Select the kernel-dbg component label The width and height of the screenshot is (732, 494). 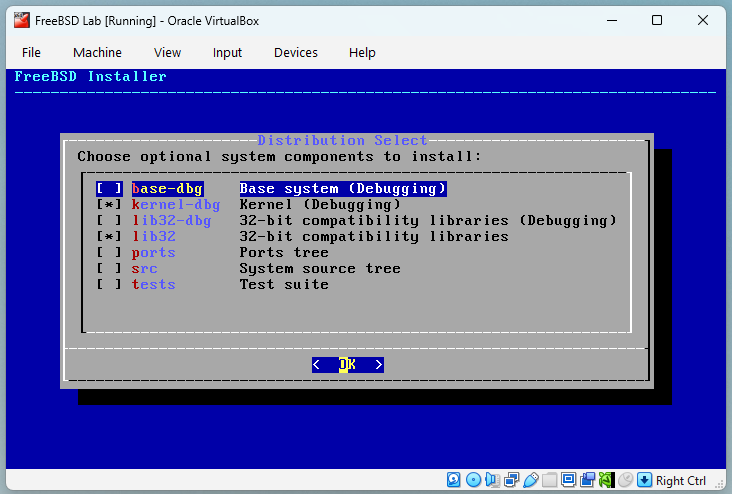176,205
